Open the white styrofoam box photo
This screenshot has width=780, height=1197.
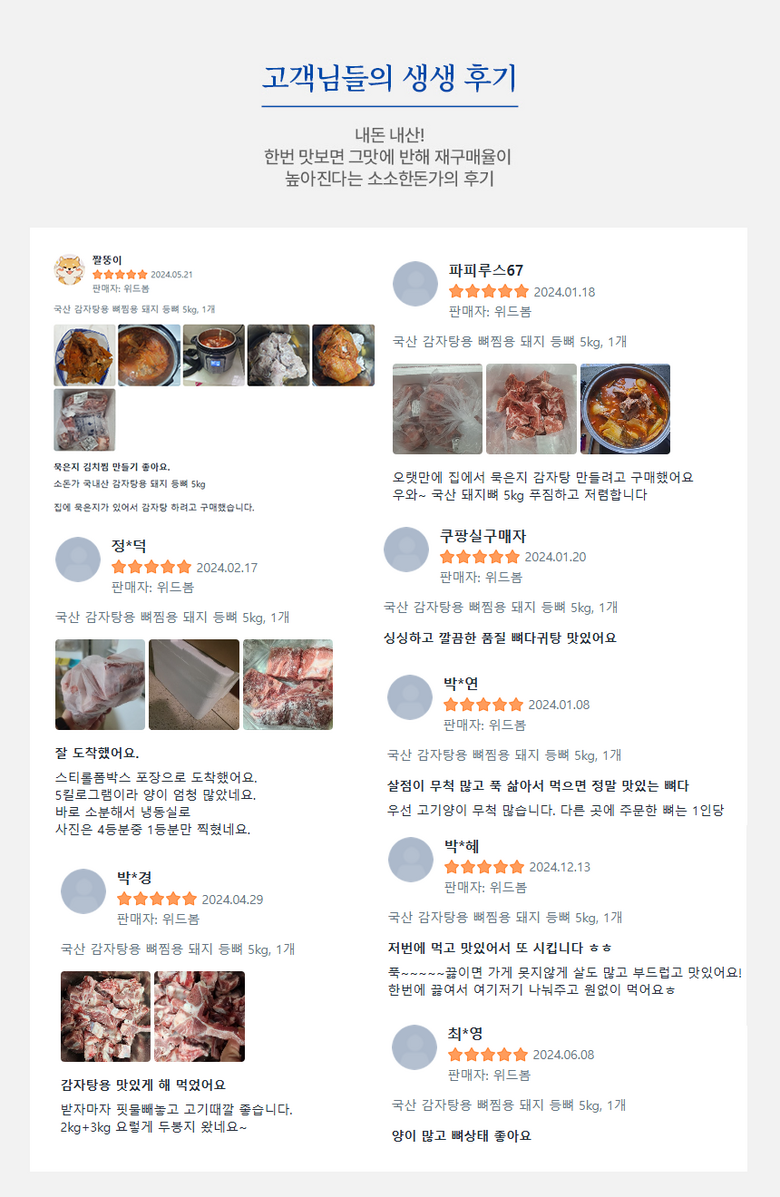[194, 685]
